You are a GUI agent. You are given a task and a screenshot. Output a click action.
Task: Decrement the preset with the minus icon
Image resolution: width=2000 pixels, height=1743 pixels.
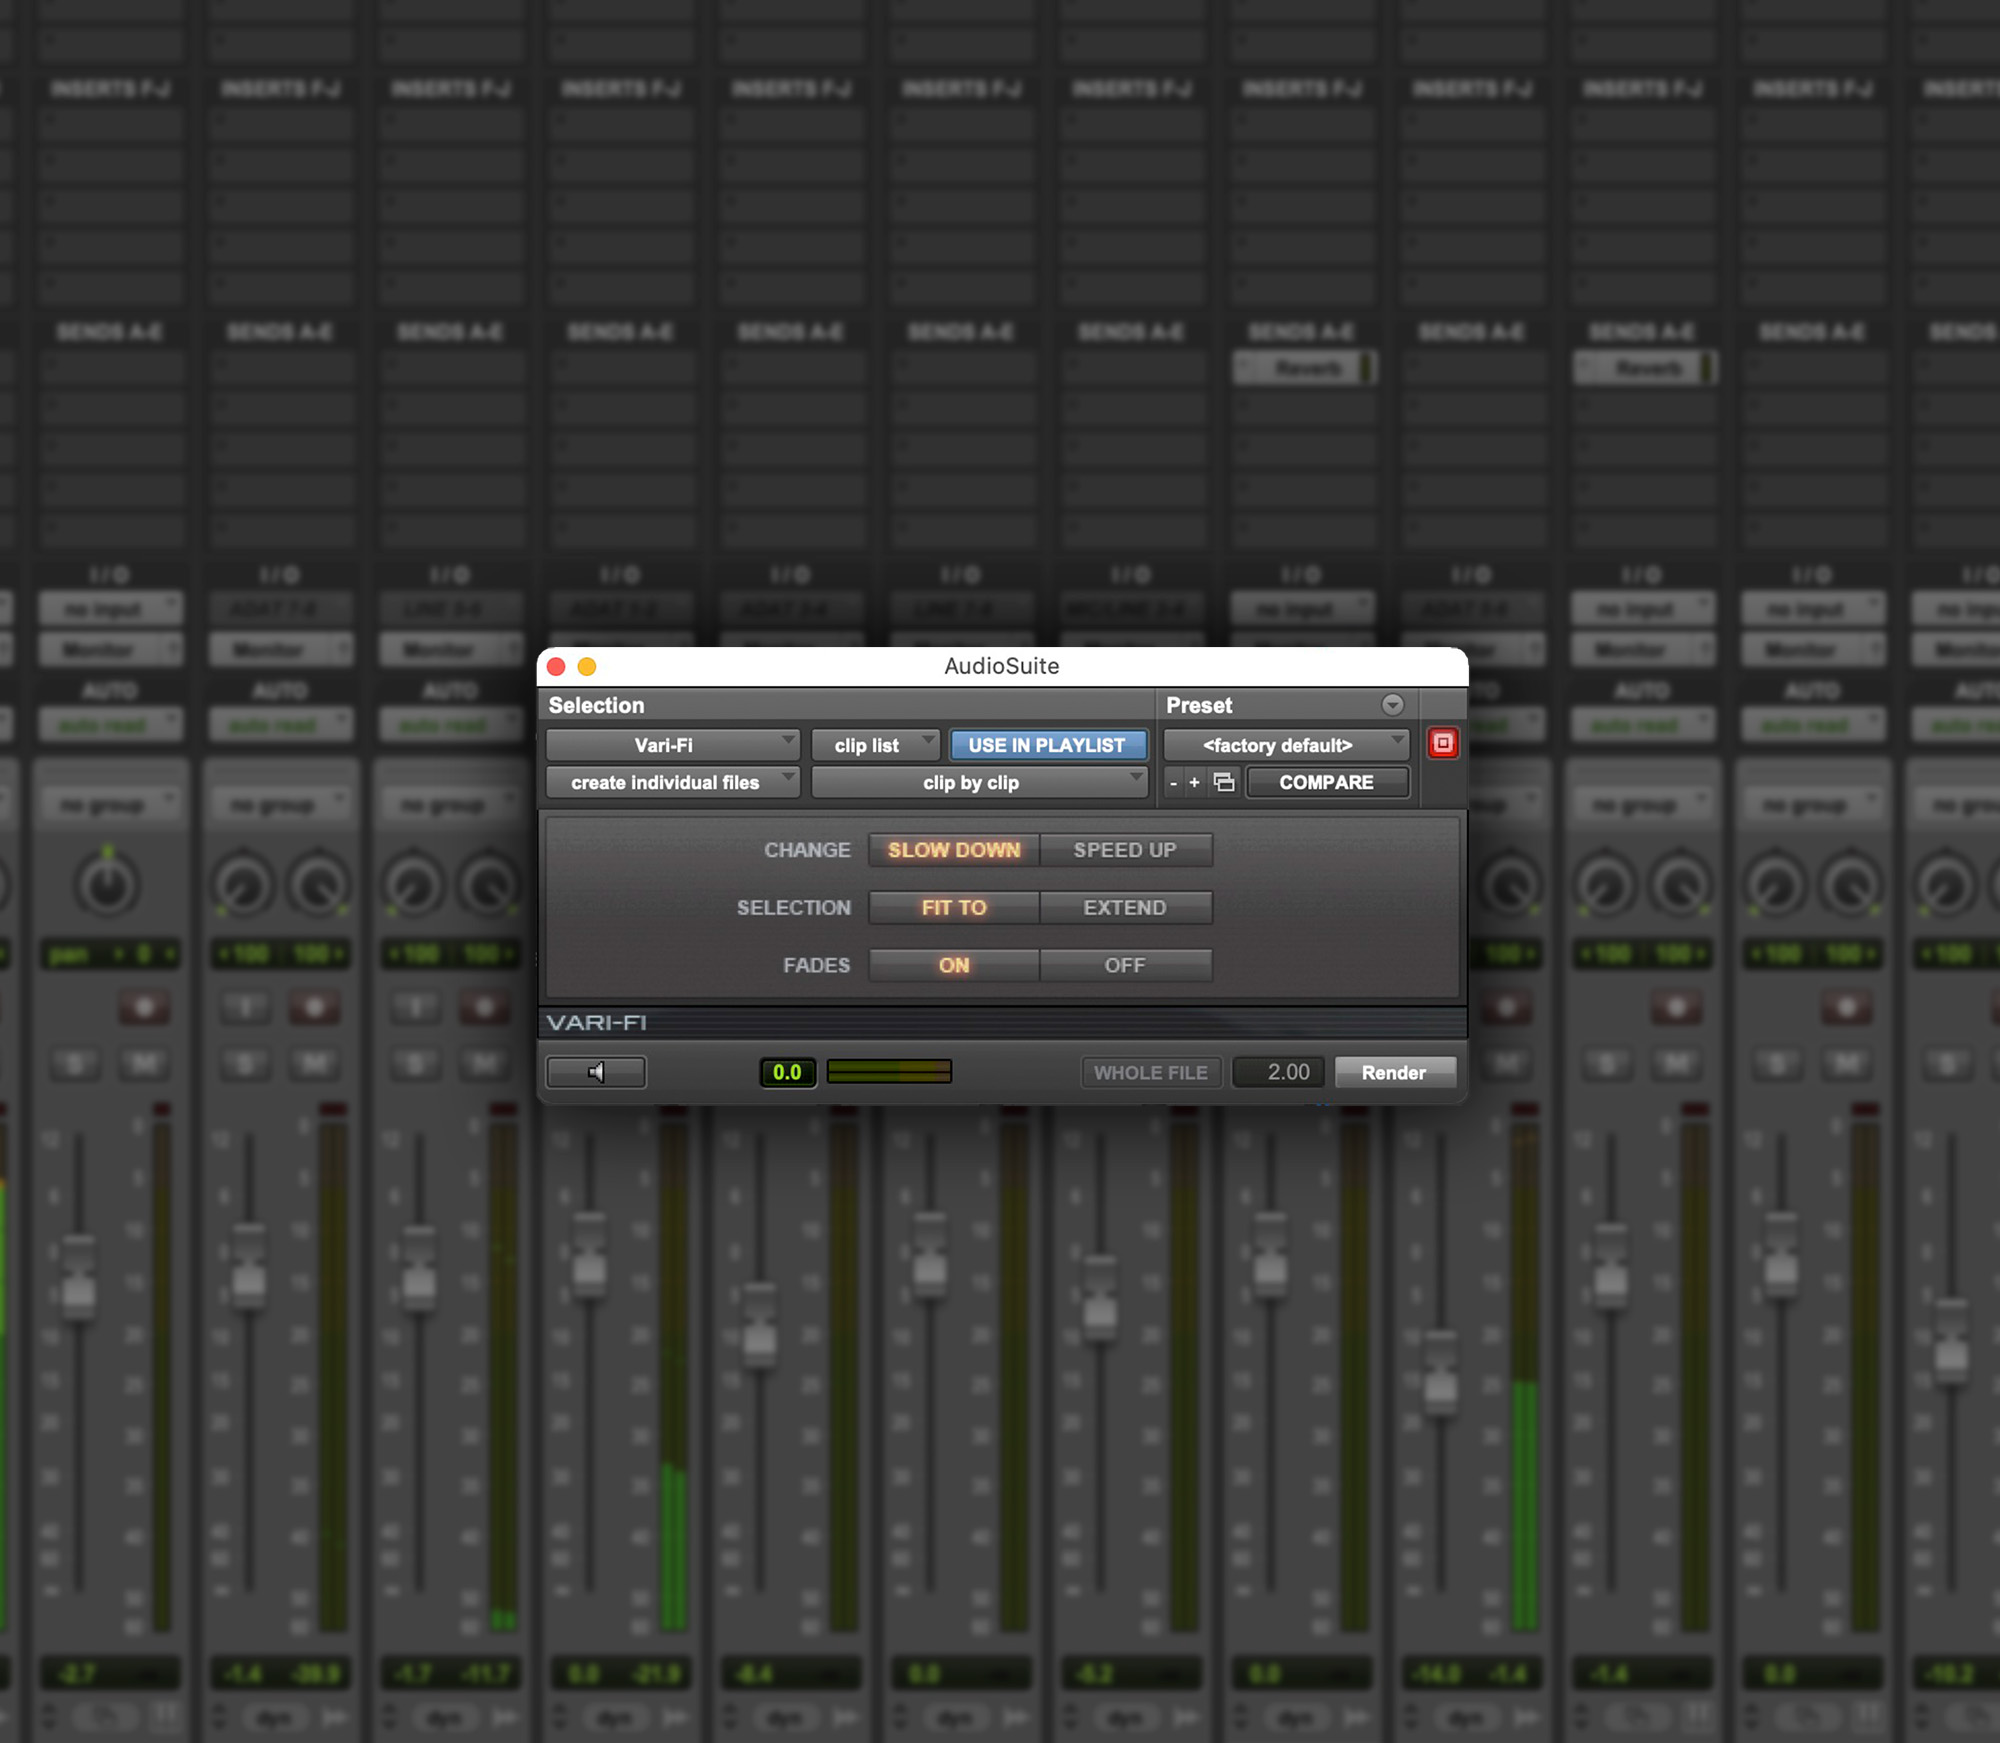pos(1174,783)
